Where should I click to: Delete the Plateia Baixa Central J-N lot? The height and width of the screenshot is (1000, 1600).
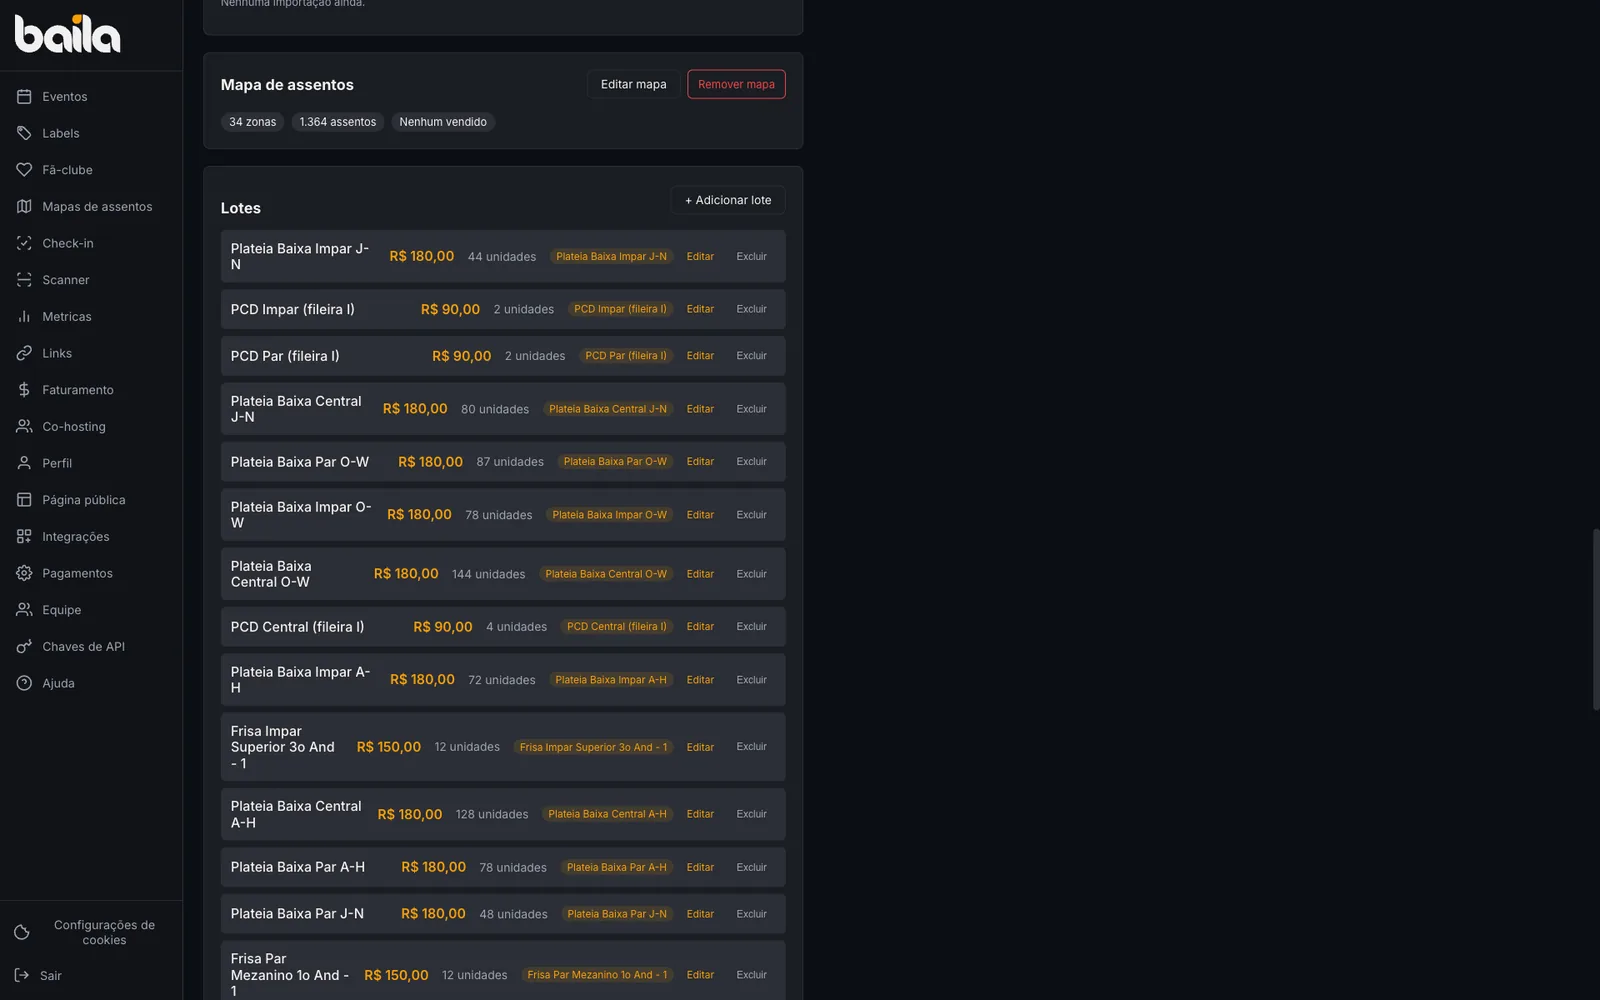tap(751, 409)
